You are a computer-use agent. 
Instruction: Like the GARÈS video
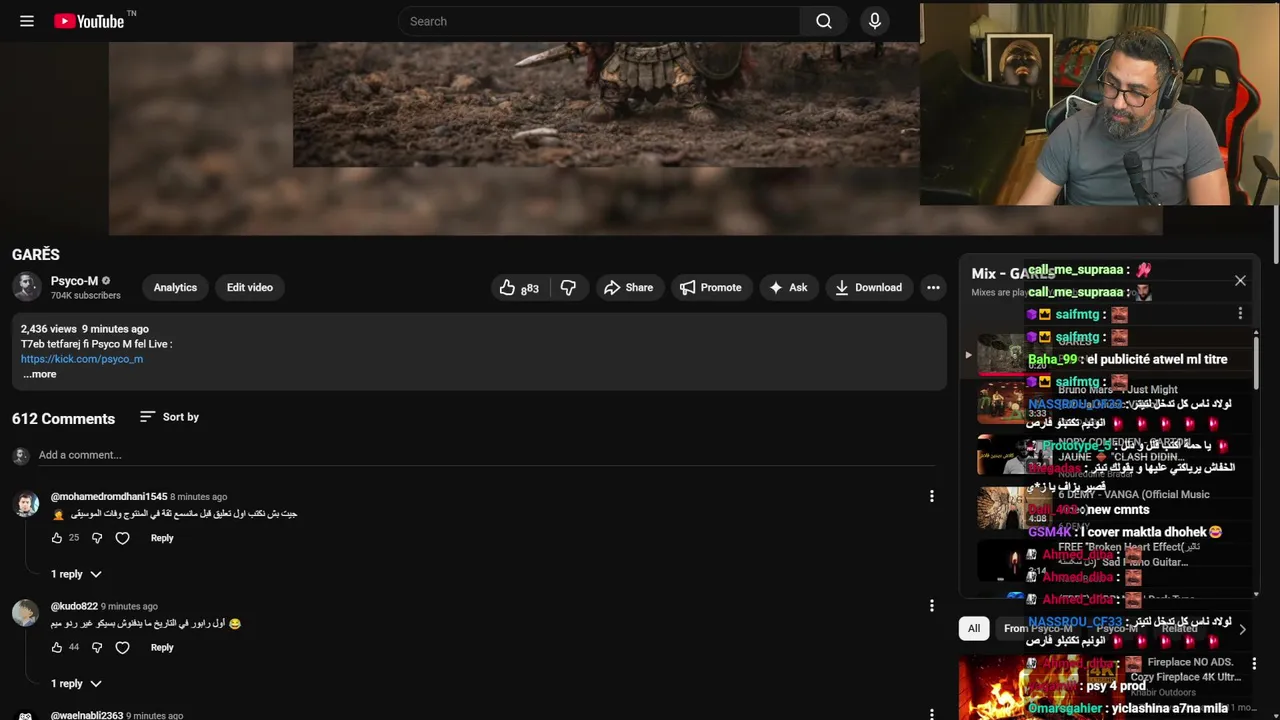pos(519,288)
